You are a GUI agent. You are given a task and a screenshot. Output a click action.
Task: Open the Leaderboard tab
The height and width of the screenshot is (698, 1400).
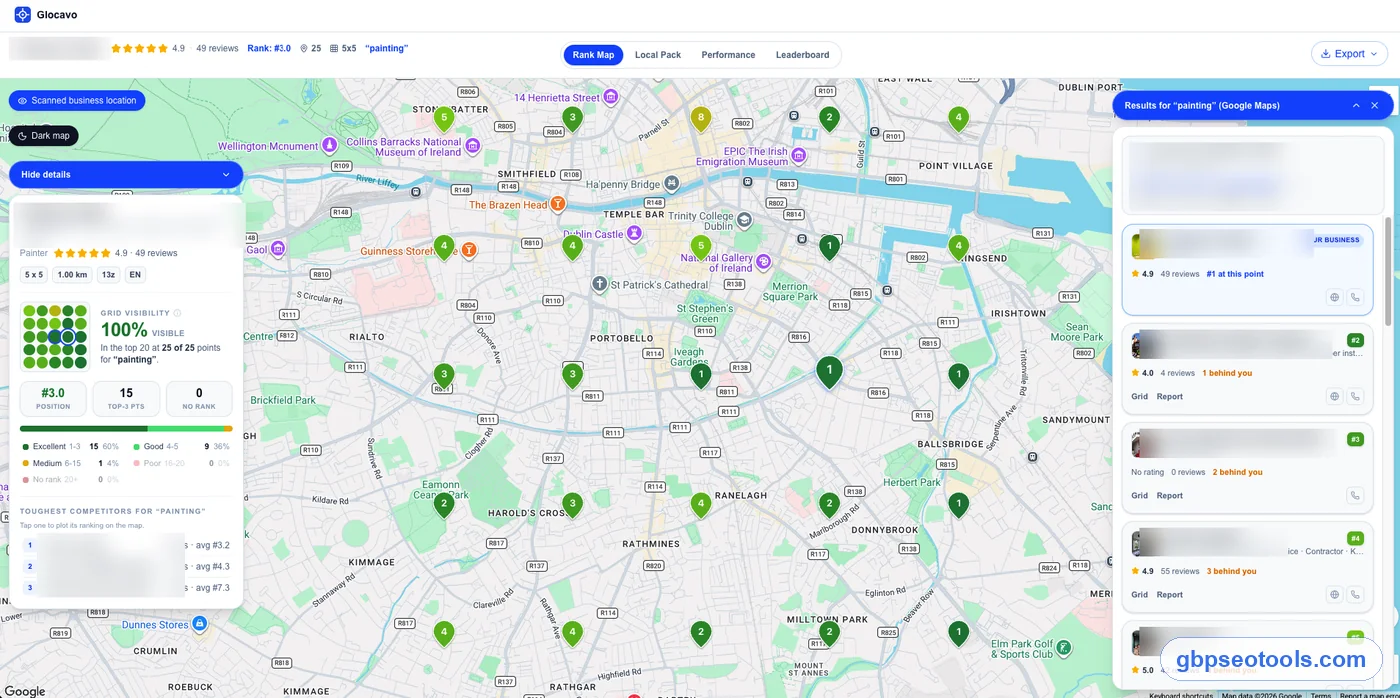pos(802,55)
